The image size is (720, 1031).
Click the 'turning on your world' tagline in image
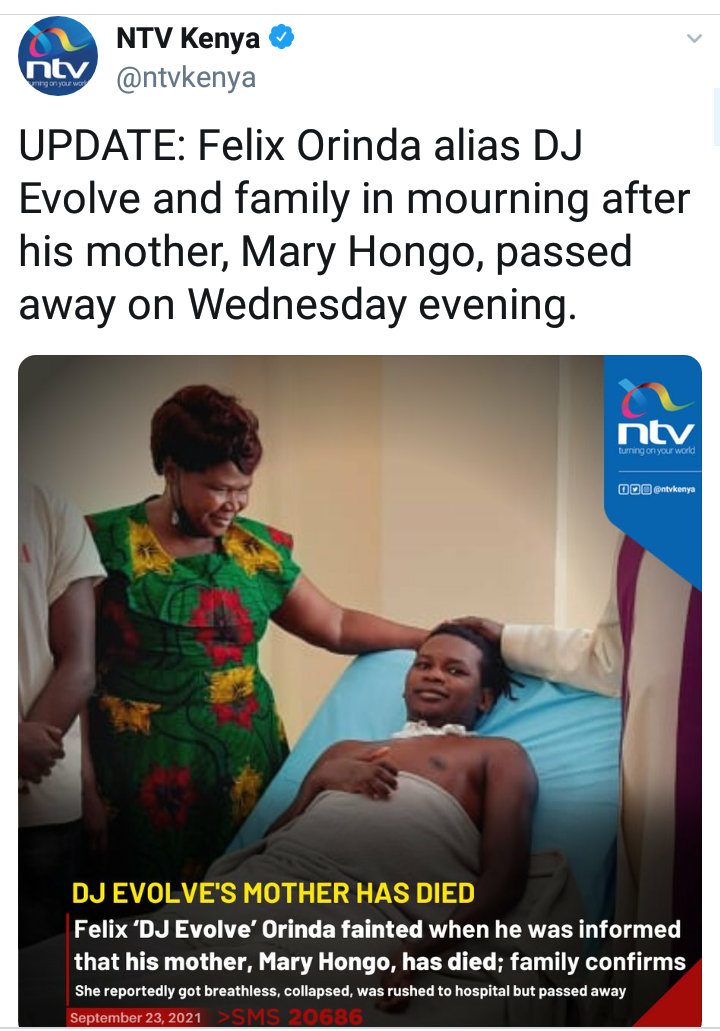656,450
